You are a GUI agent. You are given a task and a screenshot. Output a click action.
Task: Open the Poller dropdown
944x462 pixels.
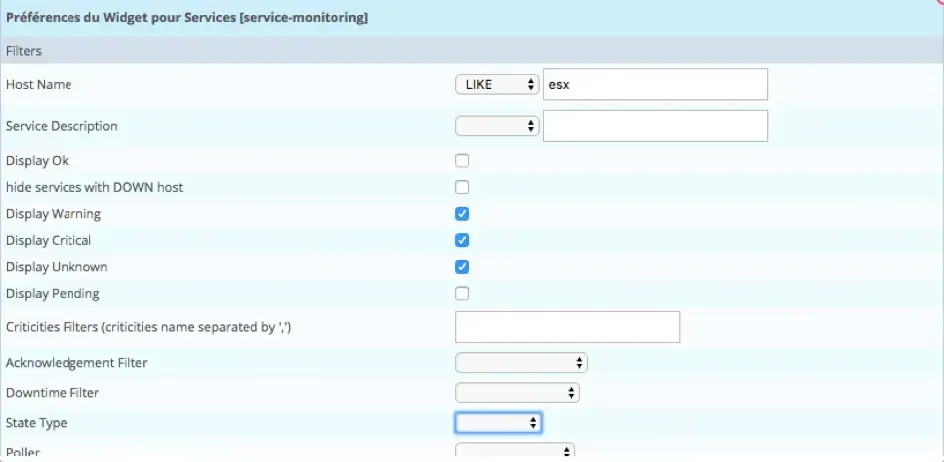click(515, 451)
